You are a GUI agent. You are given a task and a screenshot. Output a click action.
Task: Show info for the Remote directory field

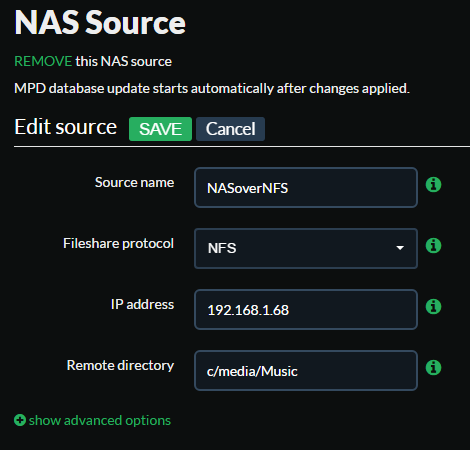tap(433, 367)
